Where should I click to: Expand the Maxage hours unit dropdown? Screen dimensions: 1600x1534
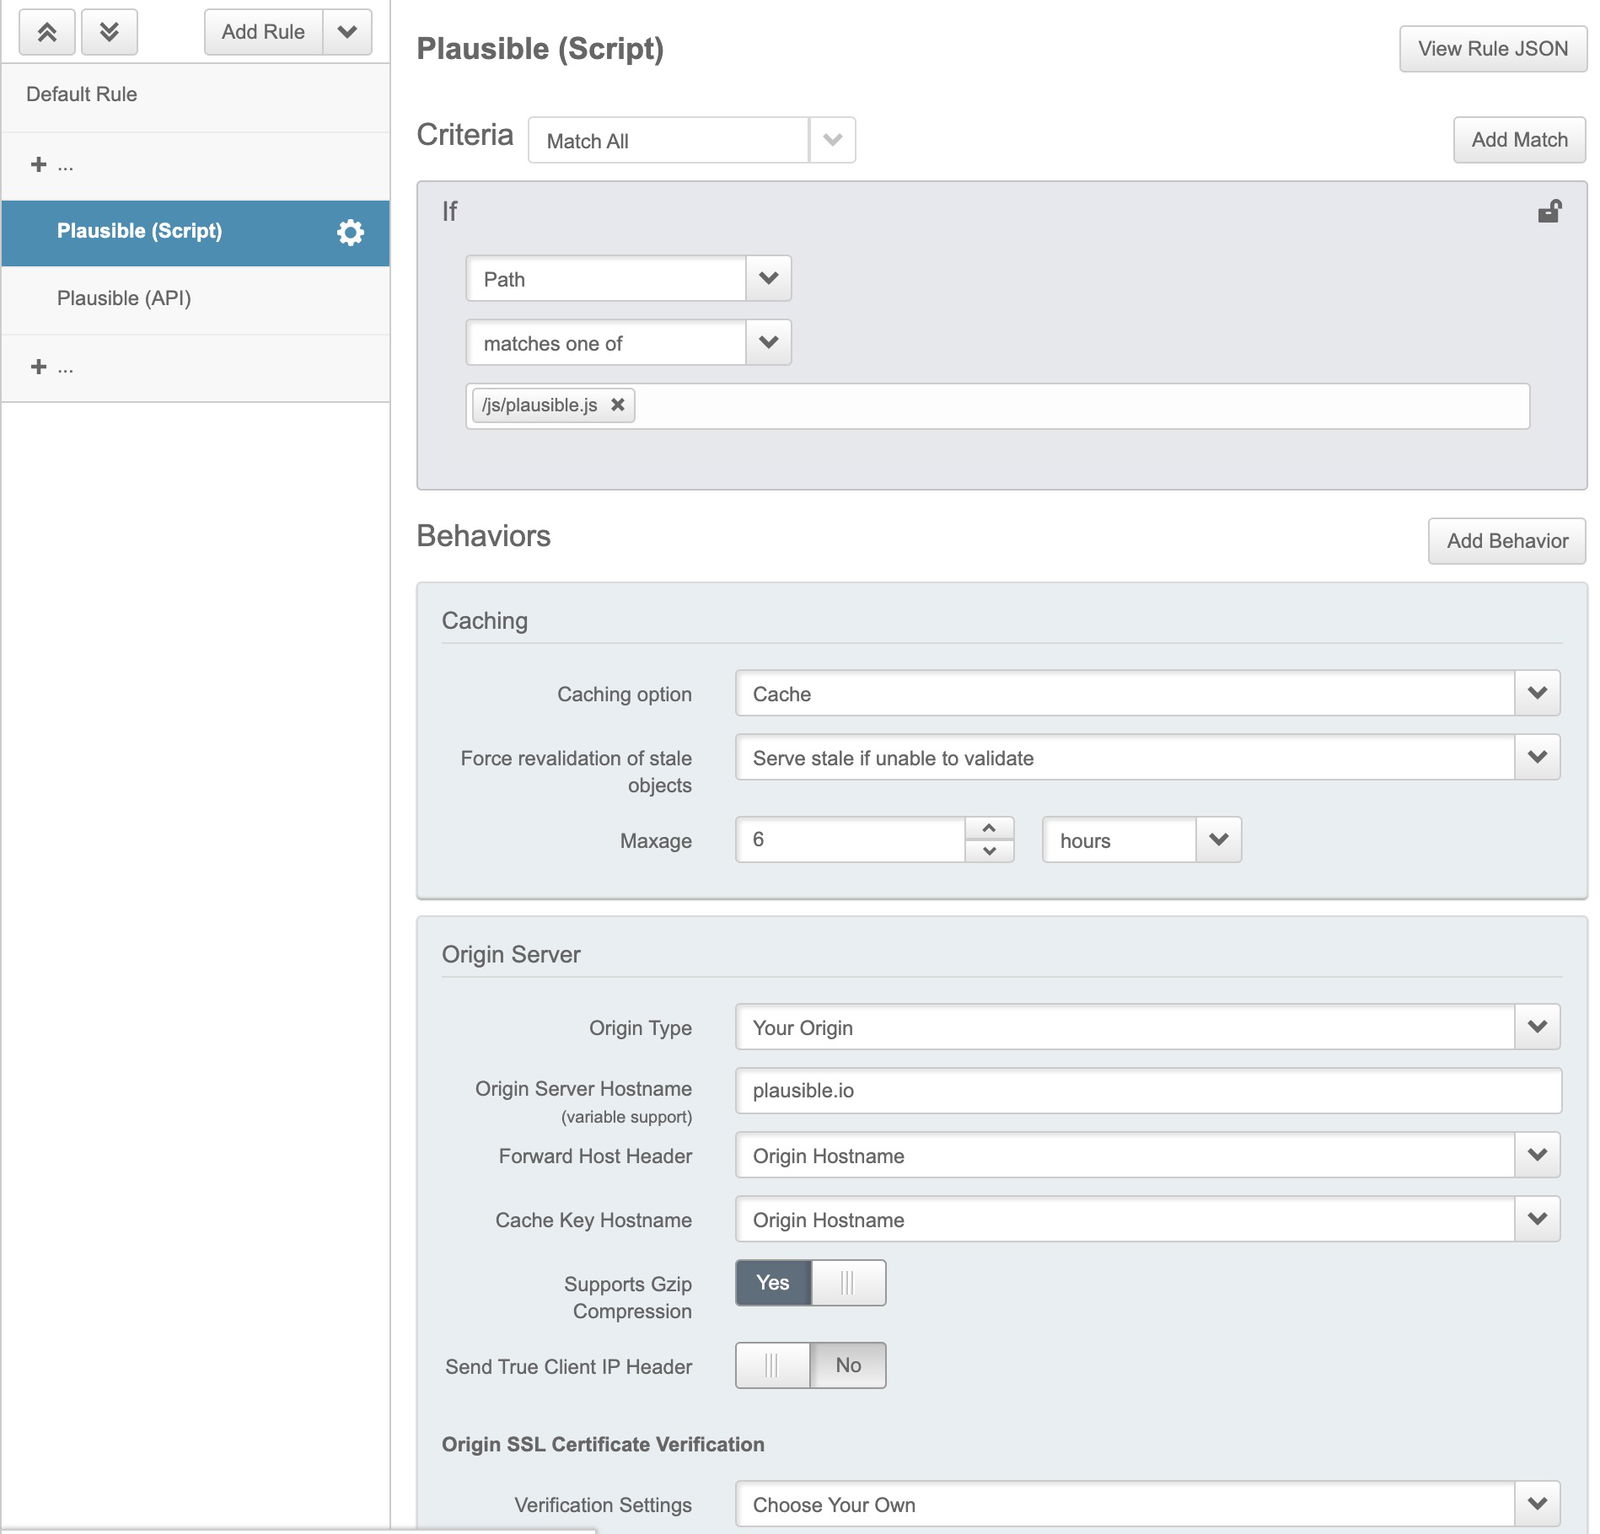pos(1141,840)
